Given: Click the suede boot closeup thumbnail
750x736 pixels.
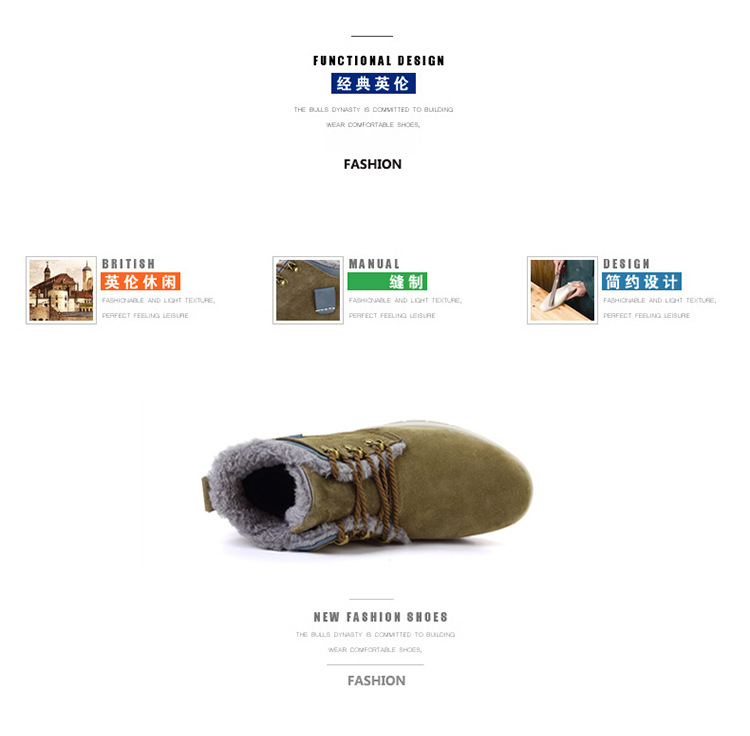Looking at the screenshot, I should tap(308, 290).
